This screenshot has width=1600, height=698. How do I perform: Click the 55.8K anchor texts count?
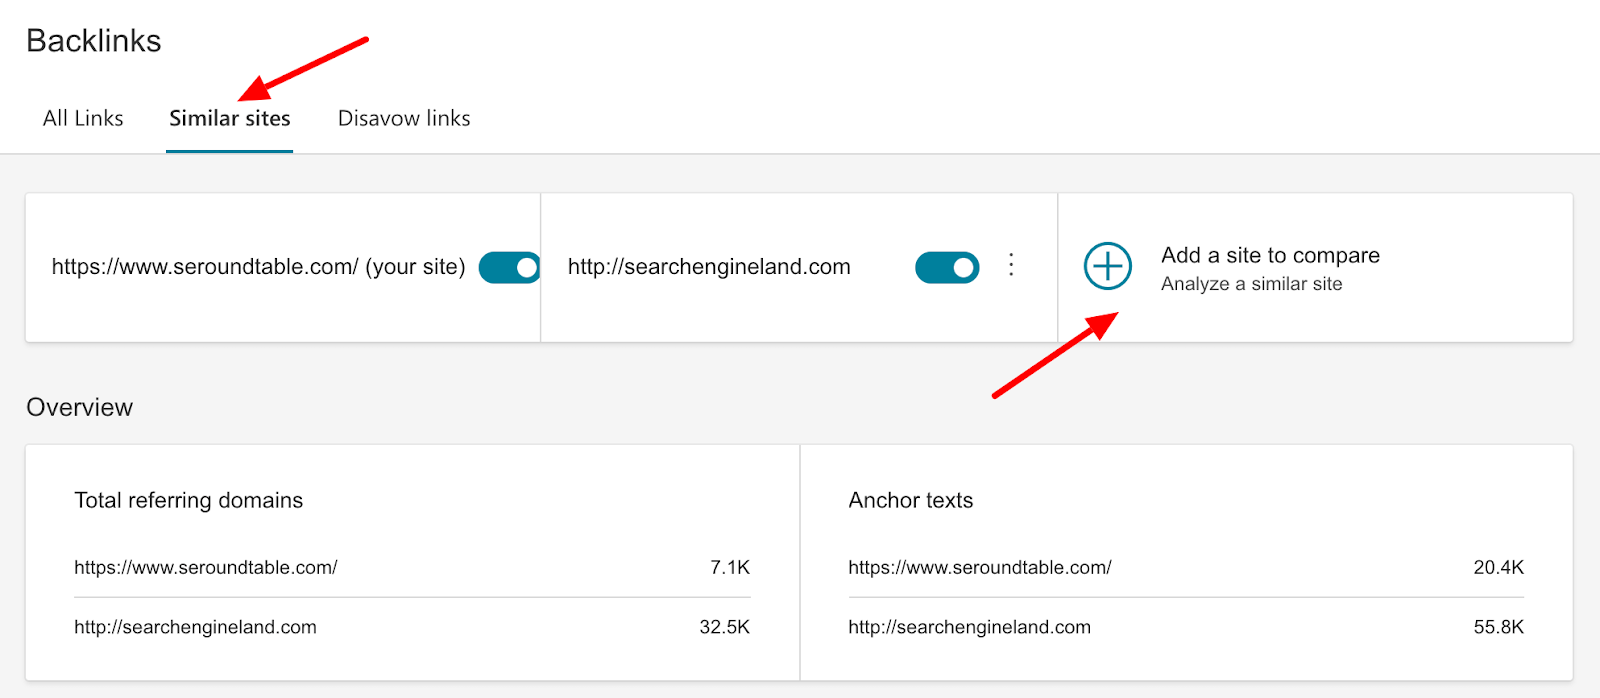point(1498,627)
